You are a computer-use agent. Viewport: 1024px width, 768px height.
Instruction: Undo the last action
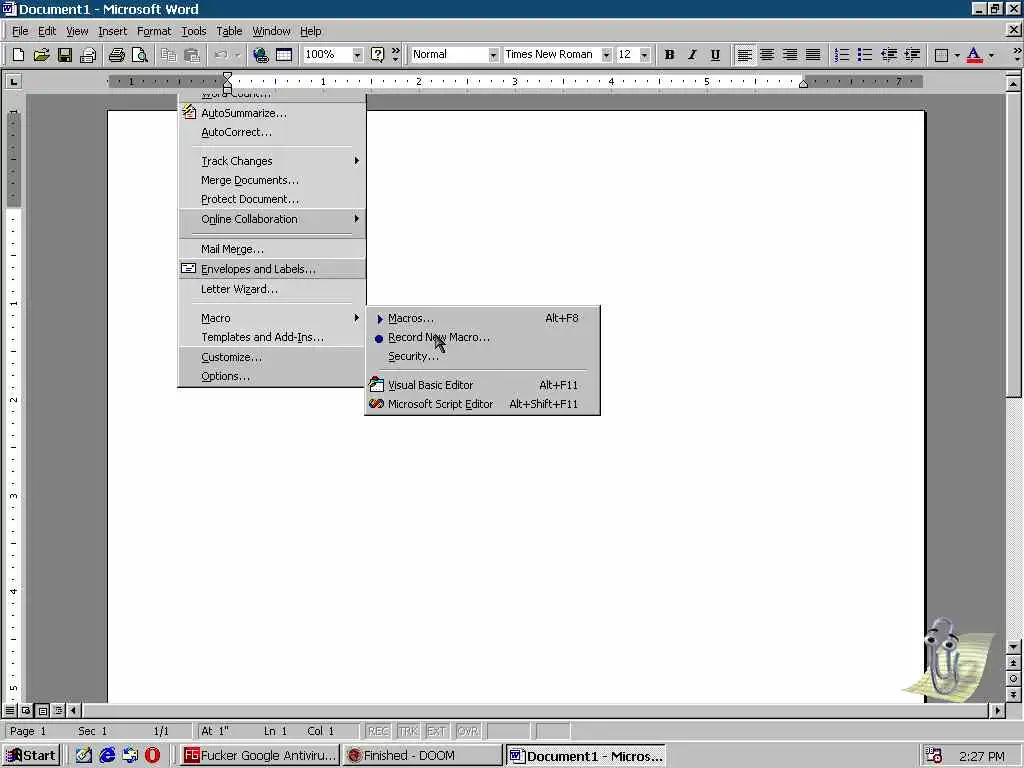coord(221,55)
